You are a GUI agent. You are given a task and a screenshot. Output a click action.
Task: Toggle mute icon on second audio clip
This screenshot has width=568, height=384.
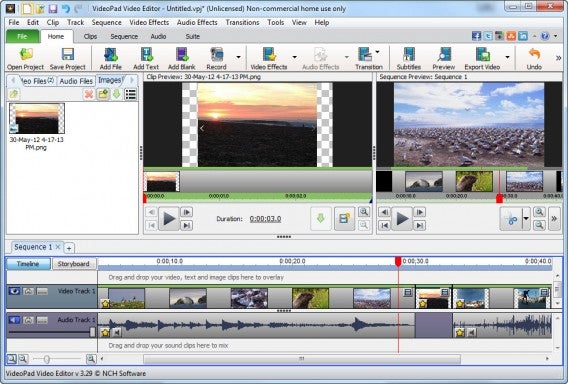click(471, 332)
